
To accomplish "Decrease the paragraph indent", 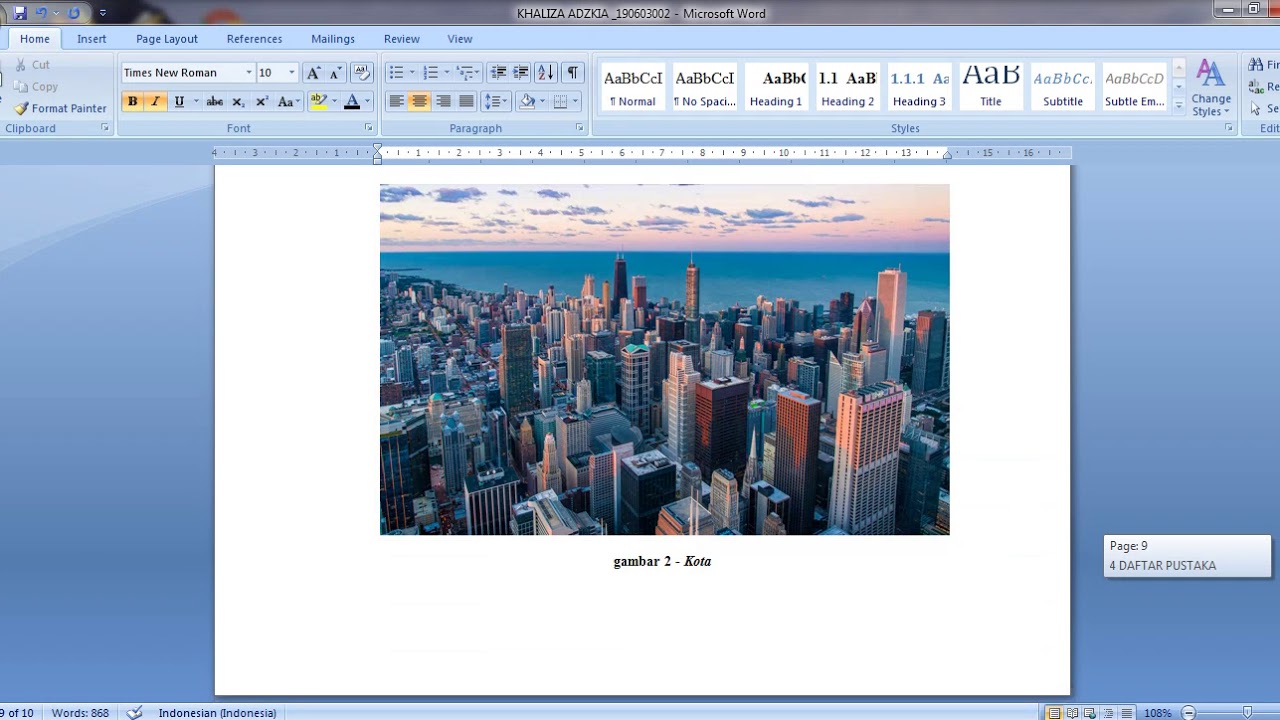I will click(x=498, y=73).
